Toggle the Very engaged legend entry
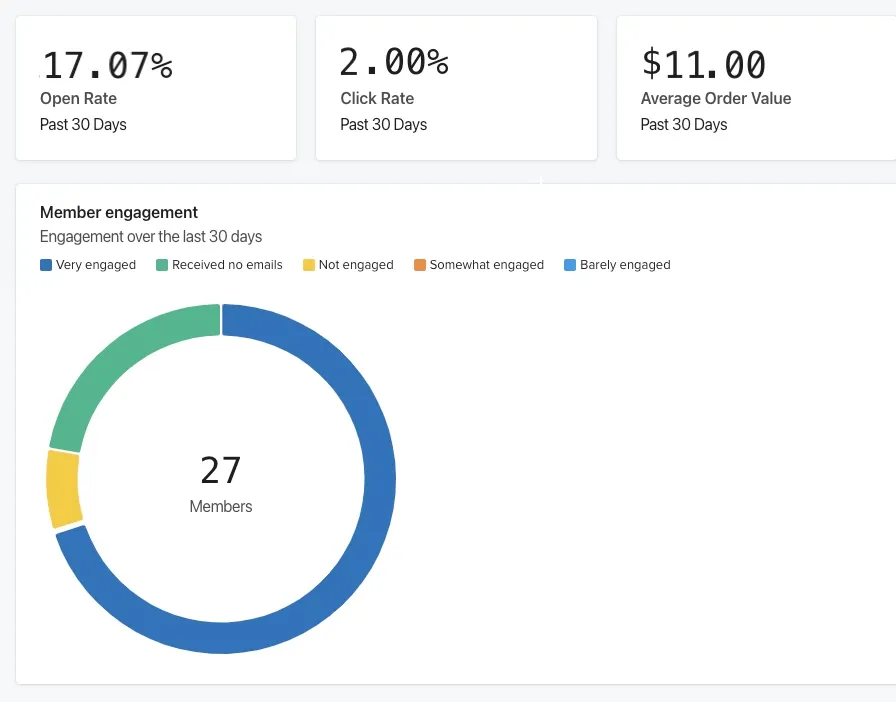The width and height of the screenshot is (896, 702). click(x=88, y=264)
